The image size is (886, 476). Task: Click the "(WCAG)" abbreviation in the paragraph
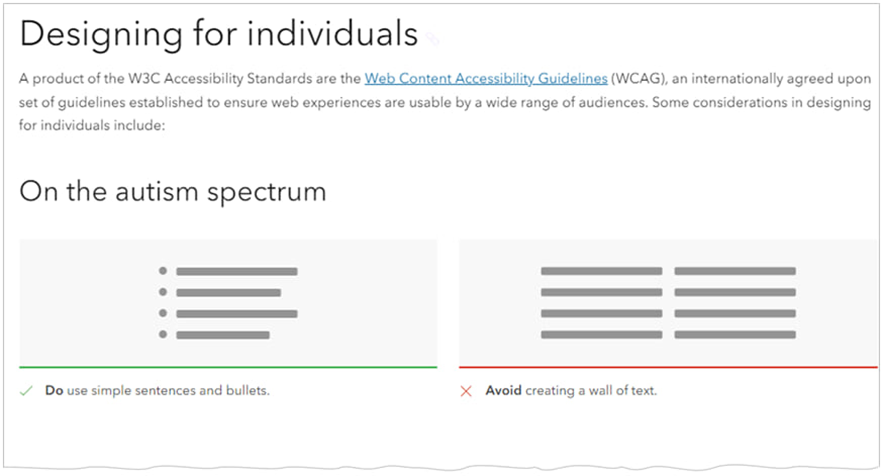638,77
